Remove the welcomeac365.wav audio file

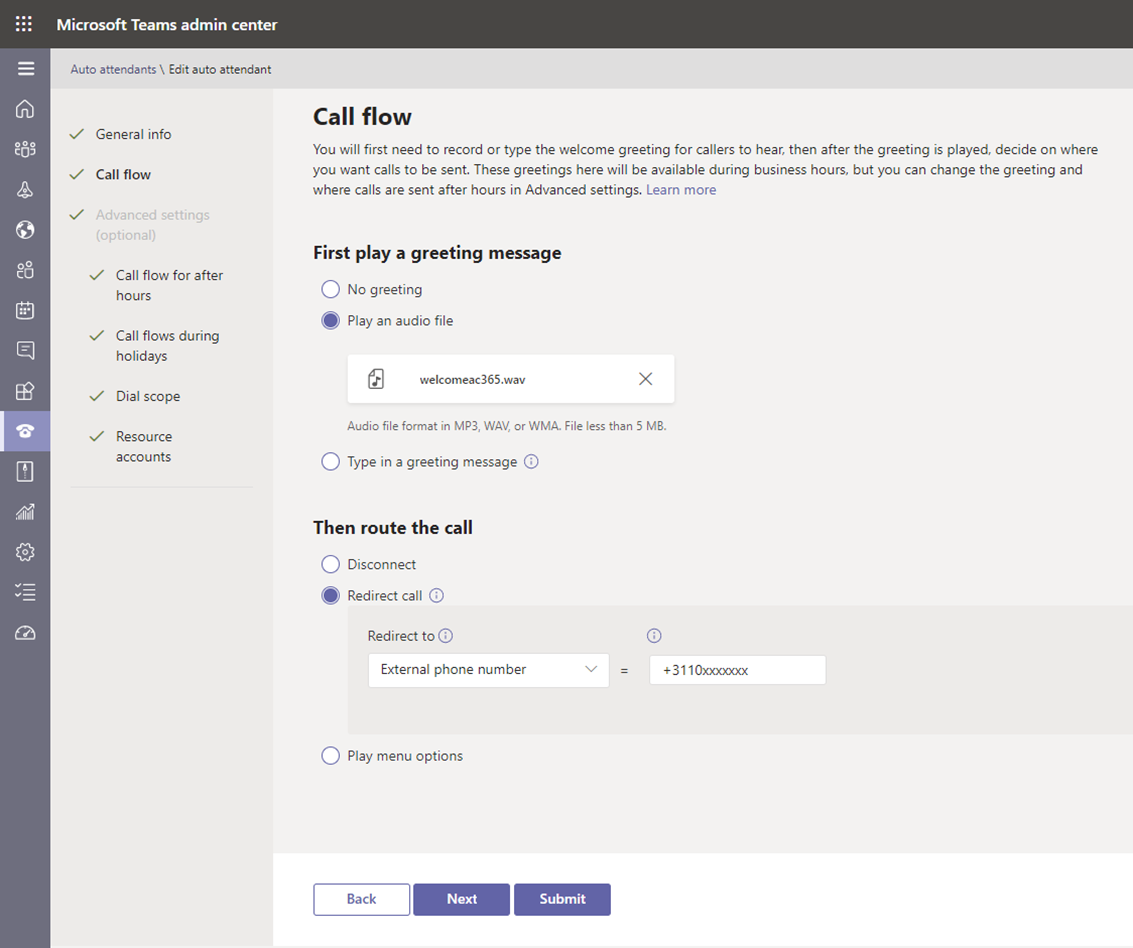(645, 379)
